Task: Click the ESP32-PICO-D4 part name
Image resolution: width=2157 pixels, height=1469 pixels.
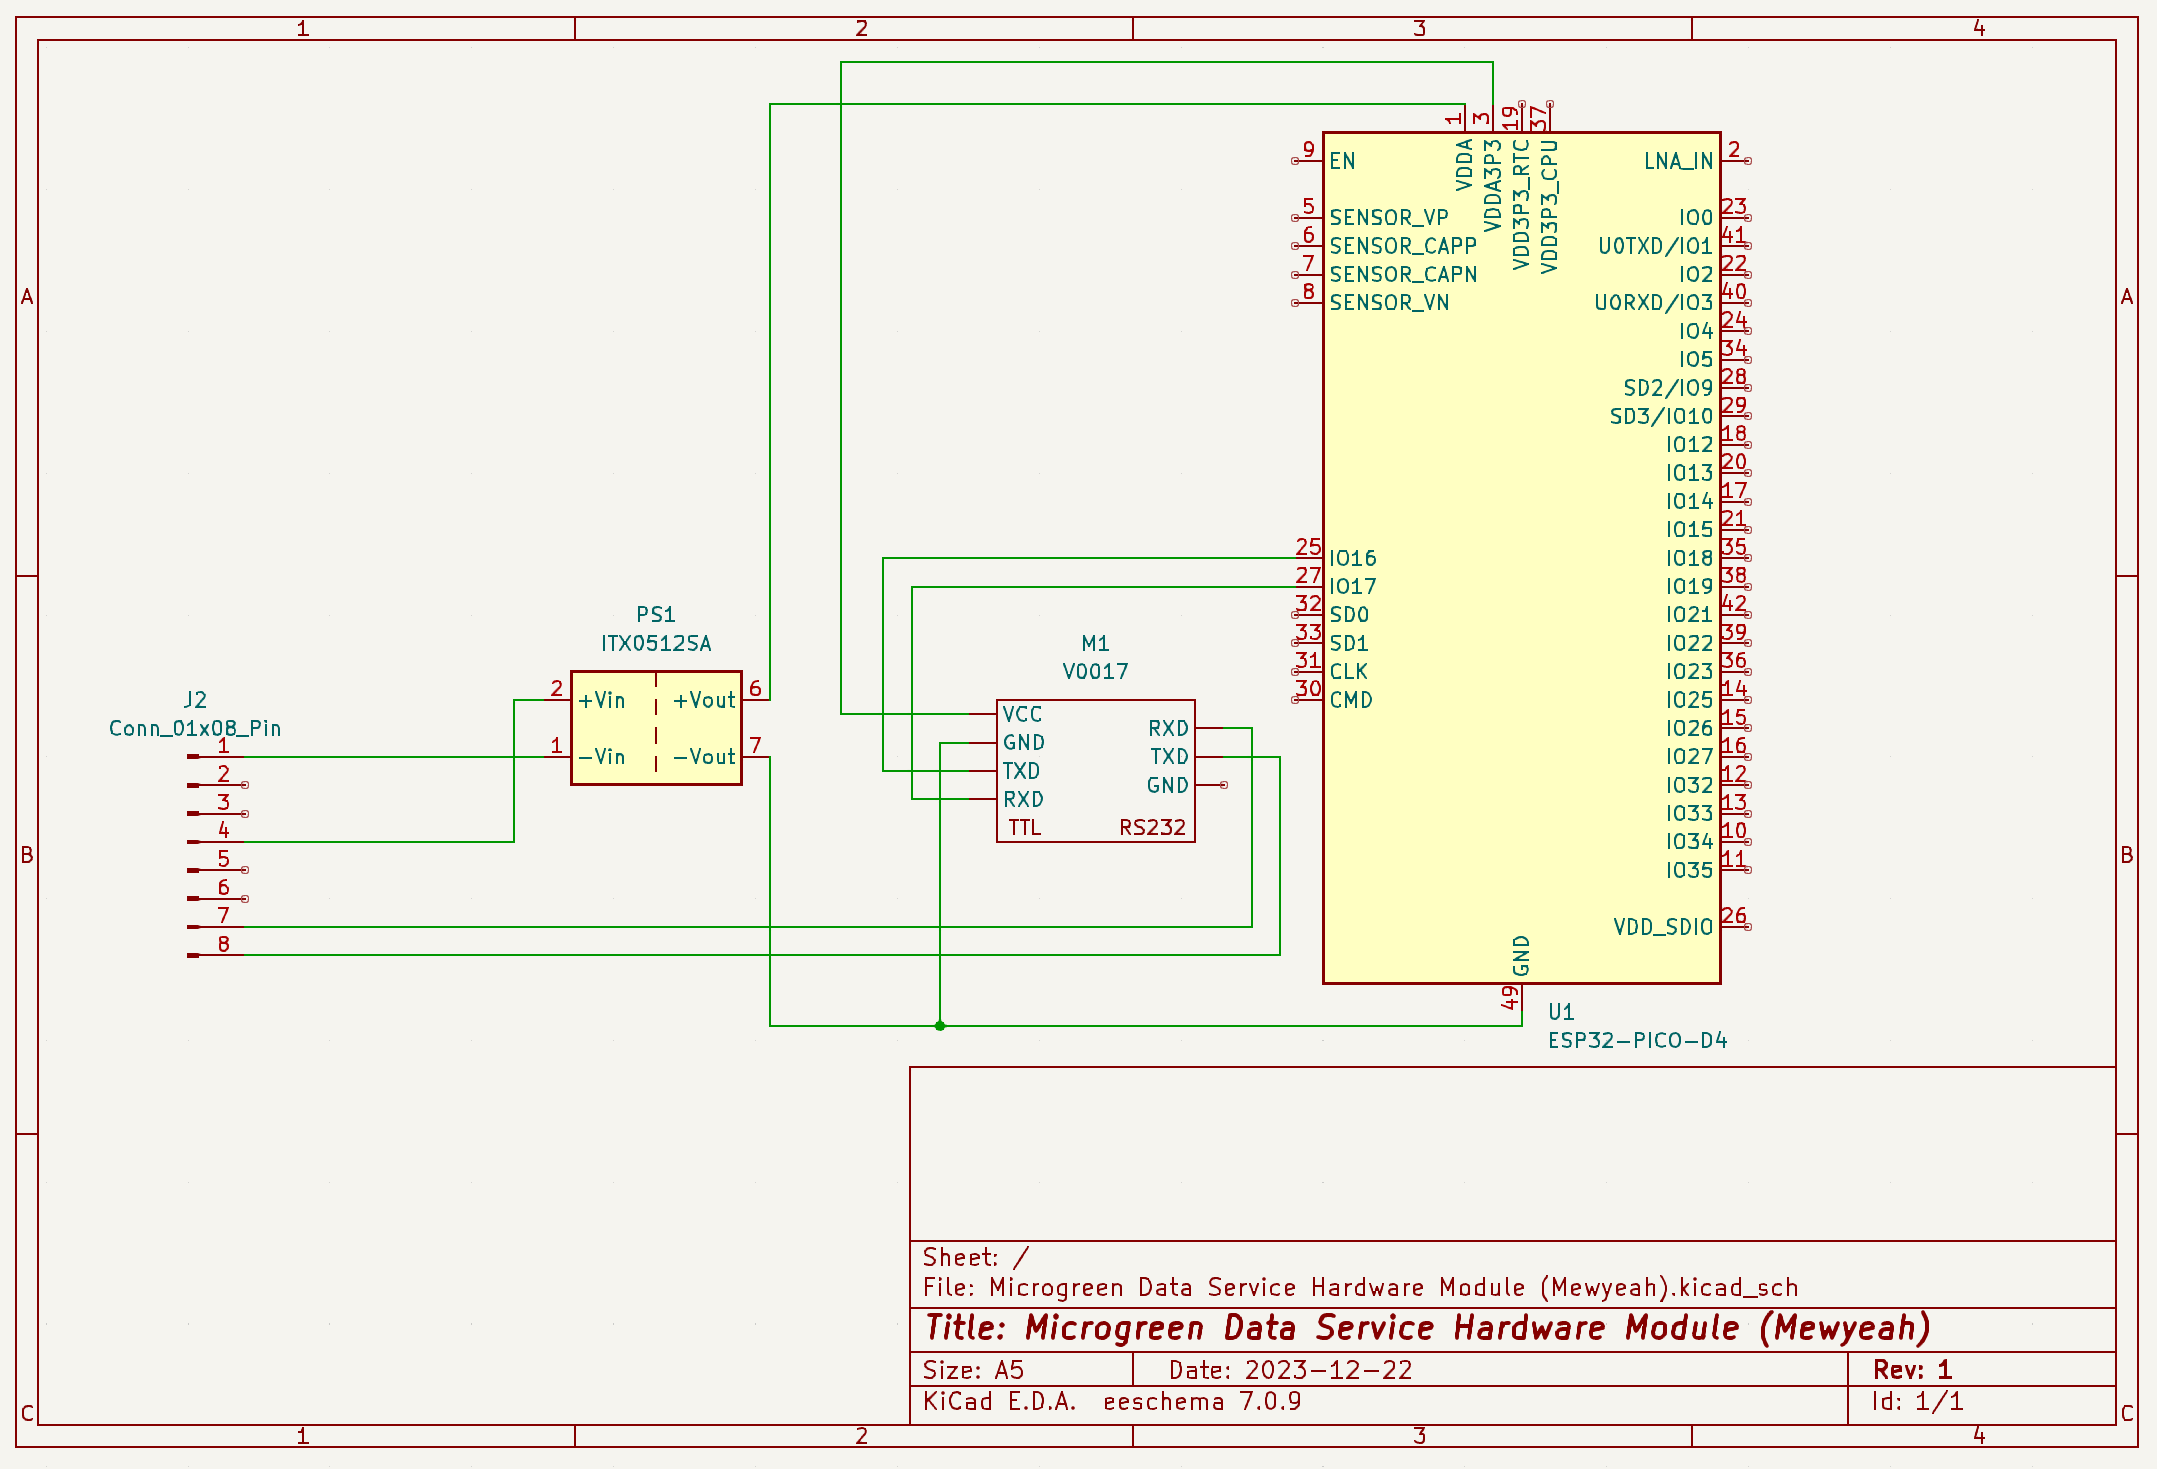Action: (x=1637, y=1040)
